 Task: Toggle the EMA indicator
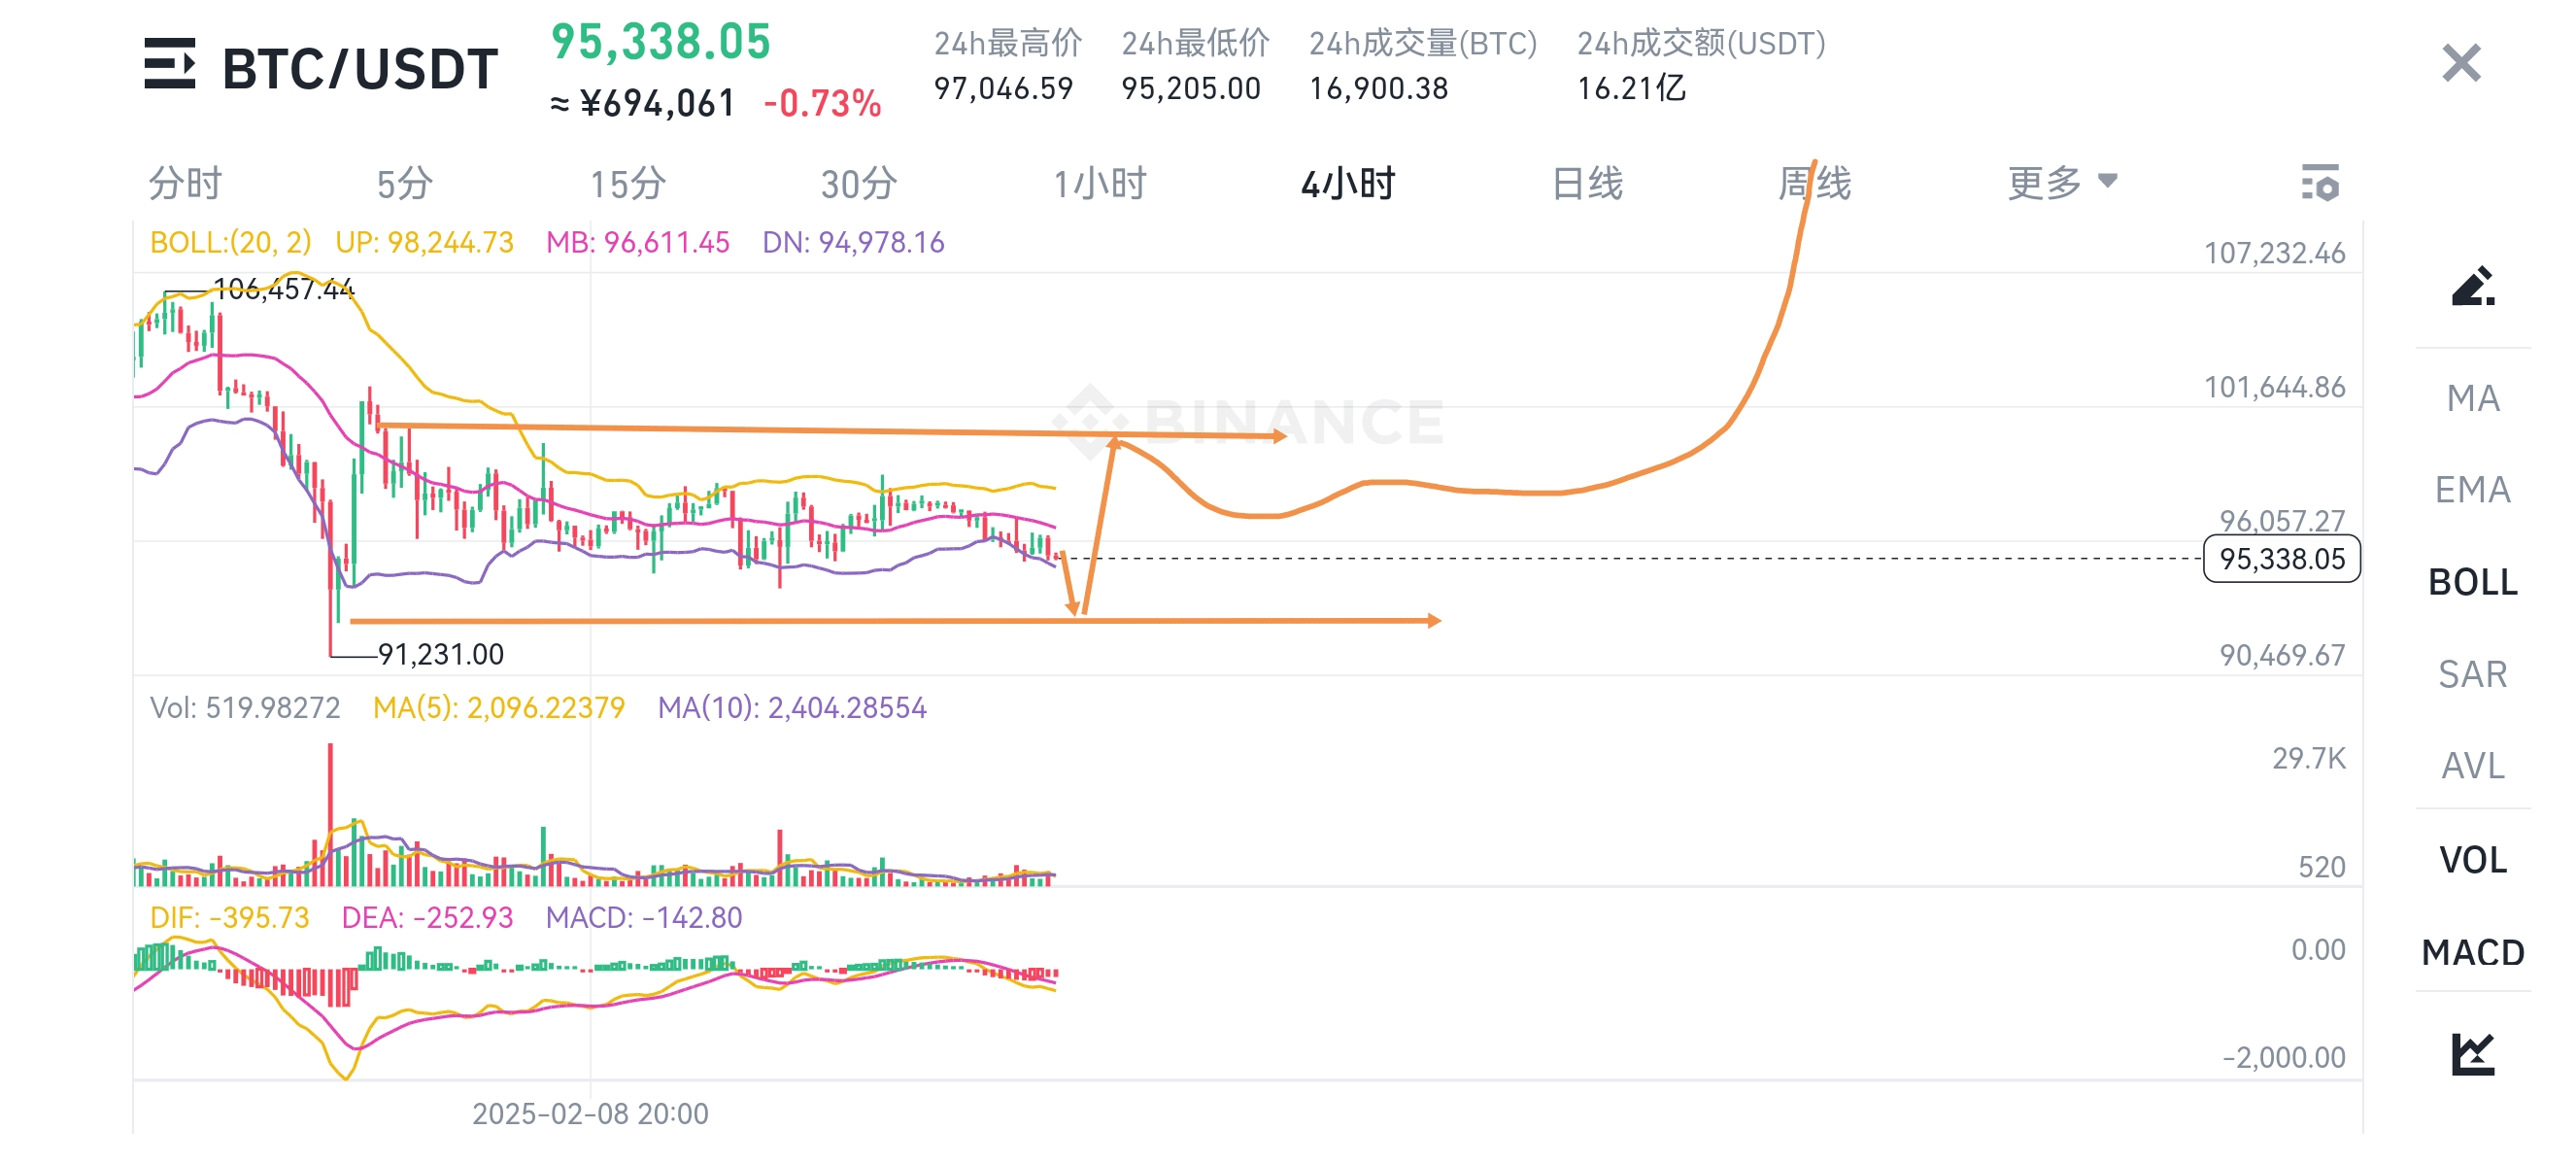[2472, 490]
